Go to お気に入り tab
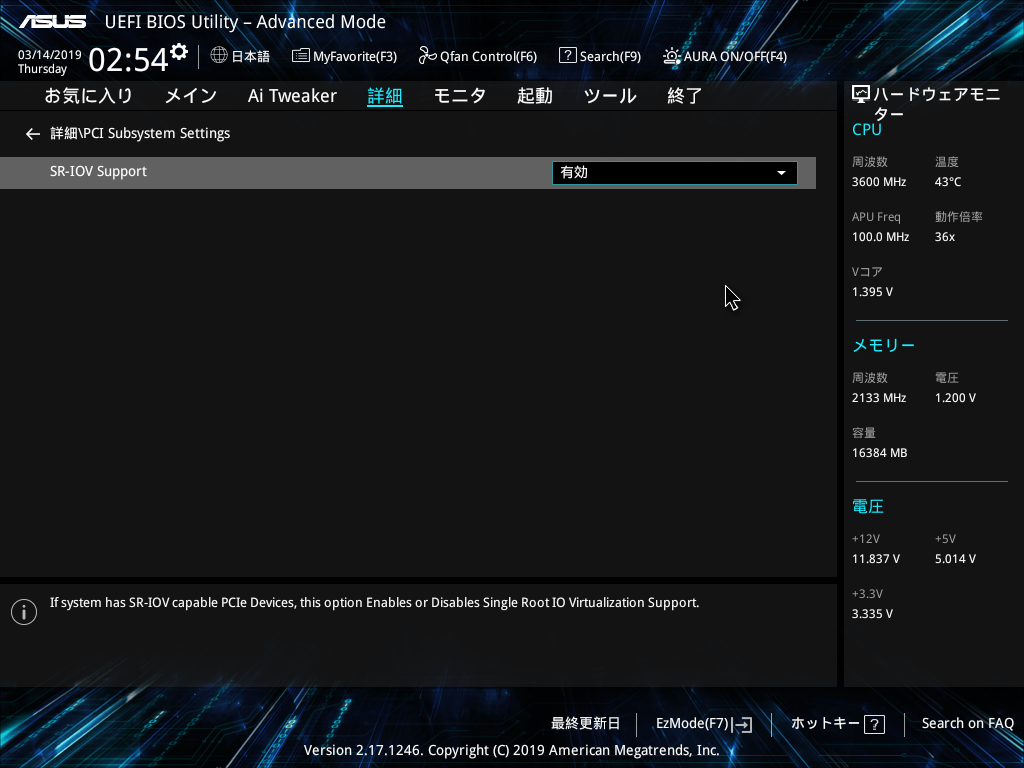Screen dimensions: 1024x768 point(88,96)
